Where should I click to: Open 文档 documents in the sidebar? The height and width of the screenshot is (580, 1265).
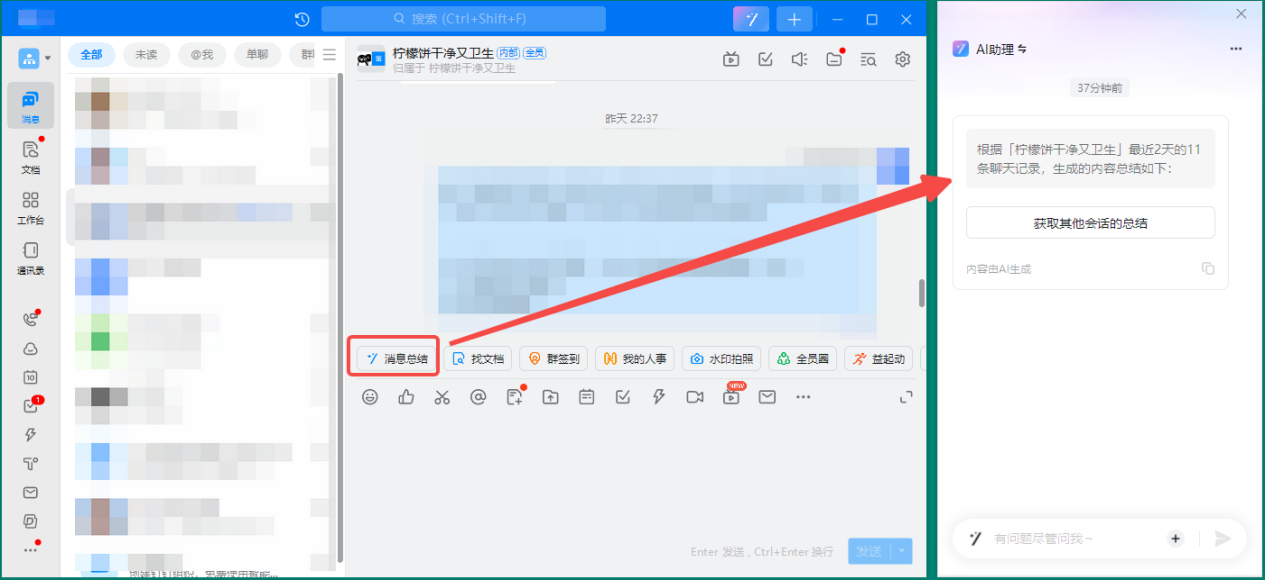(30, 157)
